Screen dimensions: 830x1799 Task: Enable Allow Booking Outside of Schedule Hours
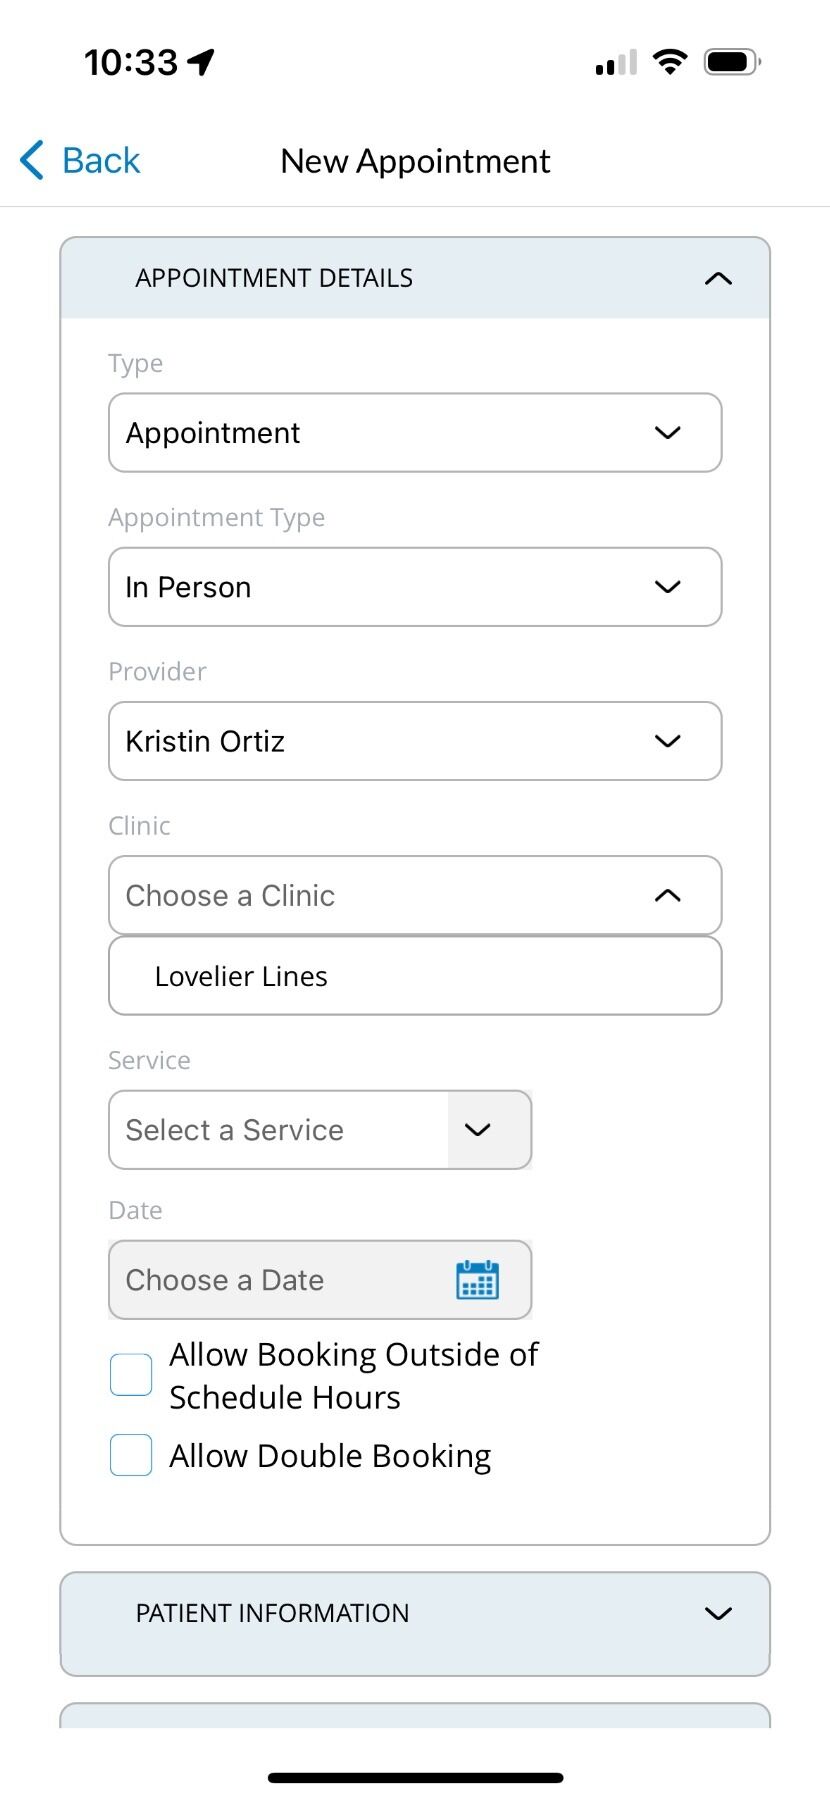point(131,1375)
